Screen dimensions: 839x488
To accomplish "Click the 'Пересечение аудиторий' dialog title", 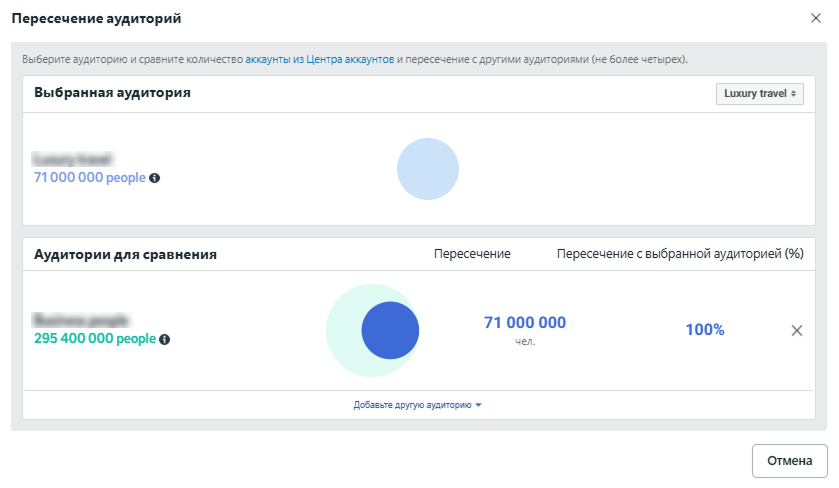I will click(96, 18).
